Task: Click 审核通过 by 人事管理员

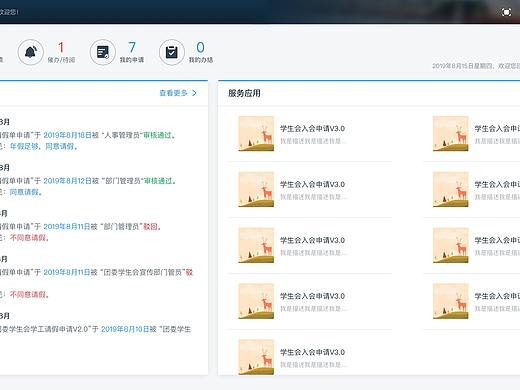Action: (157, 135)
